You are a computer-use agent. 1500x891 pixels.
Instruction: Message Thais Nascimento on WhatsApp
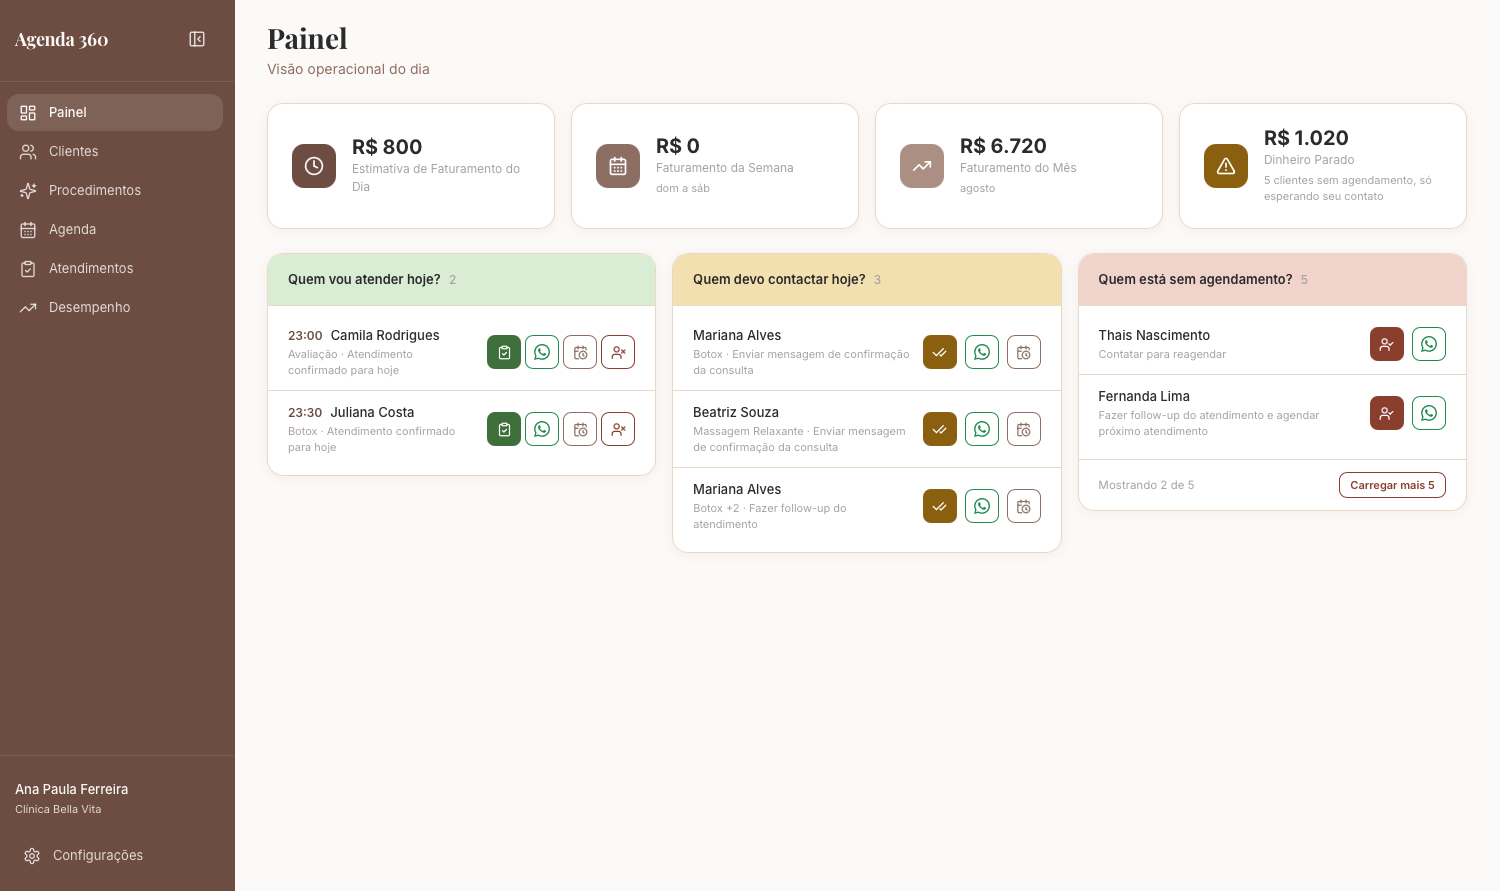pyautogui.click(x=1429, y=344)
